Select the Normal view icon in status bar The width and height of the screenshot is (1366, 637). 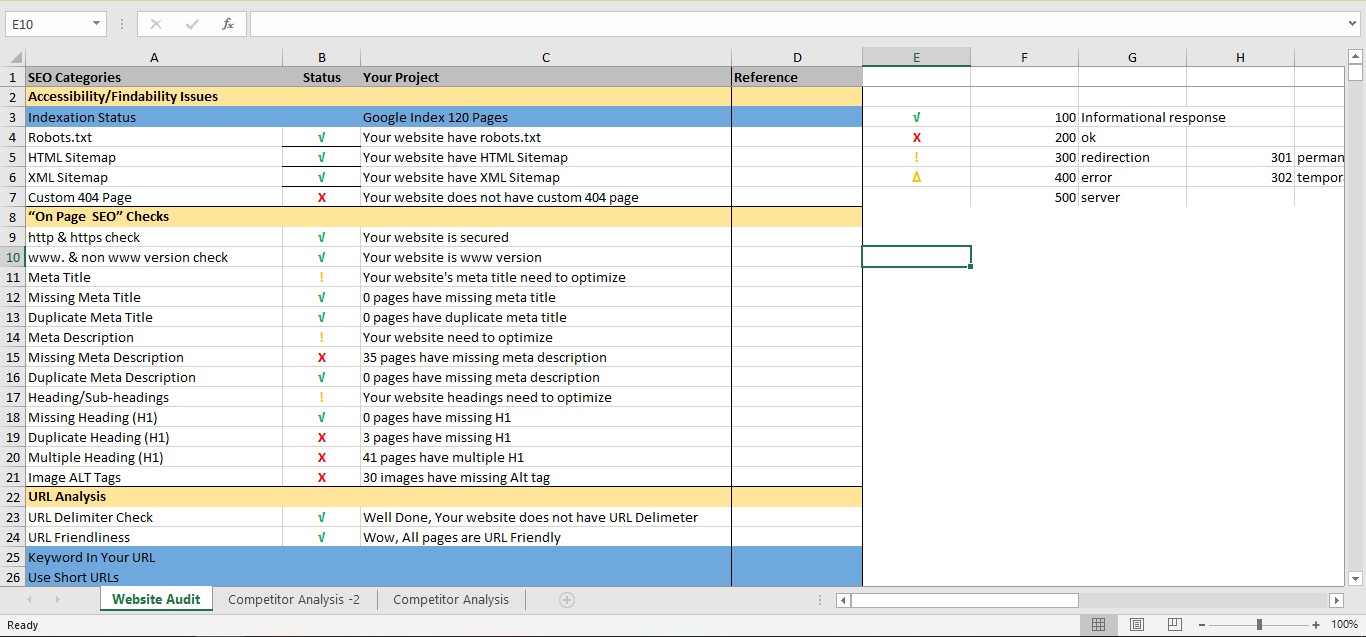1098,624
